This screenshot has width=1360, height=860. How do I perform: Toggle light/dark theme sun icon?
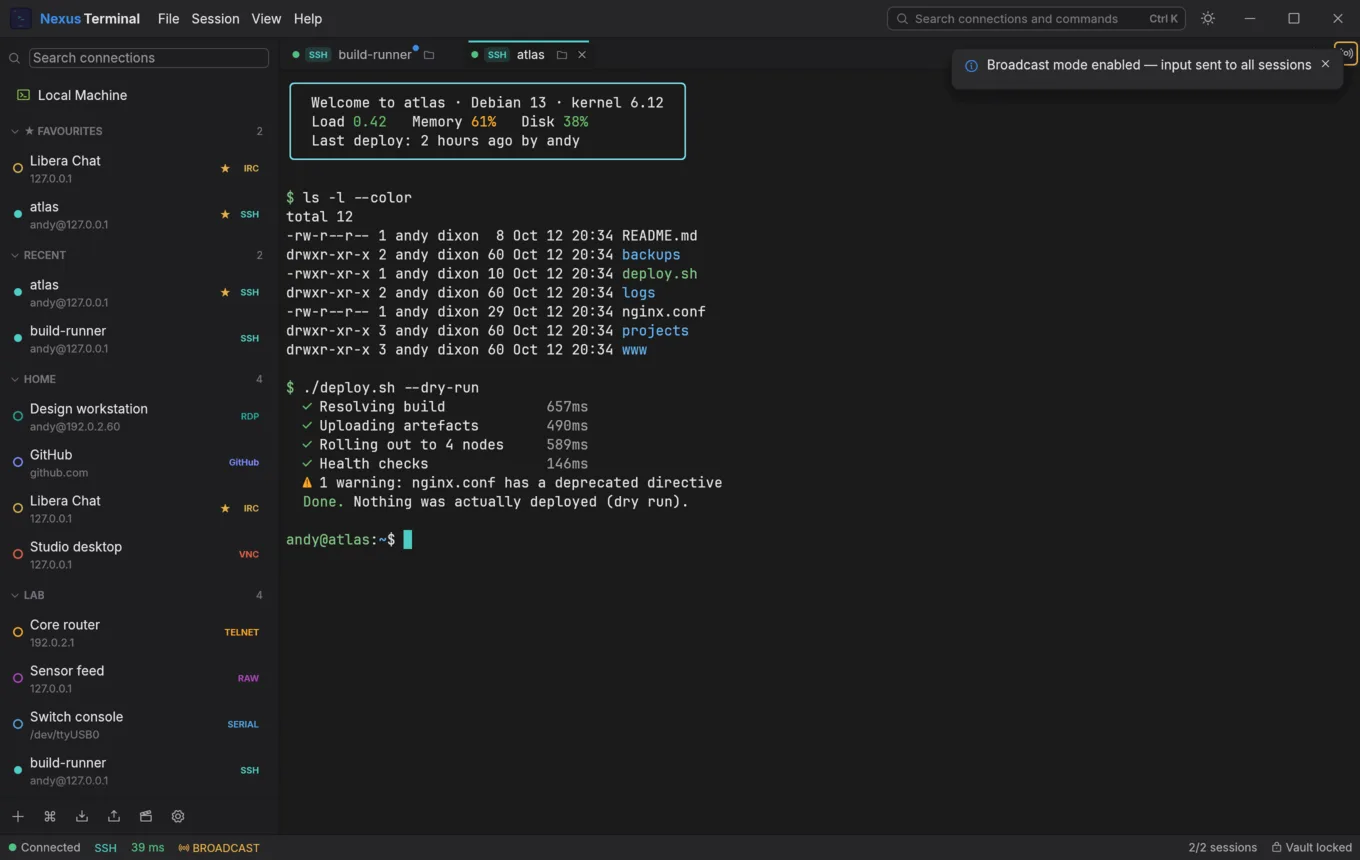point(1208,18)
